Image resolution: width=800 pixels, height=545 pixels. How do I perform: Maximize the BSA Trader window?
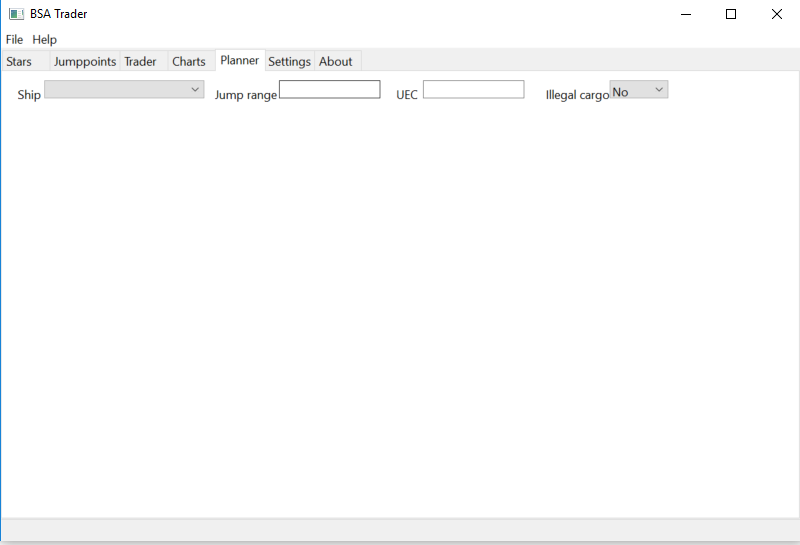tap(731, 14)
